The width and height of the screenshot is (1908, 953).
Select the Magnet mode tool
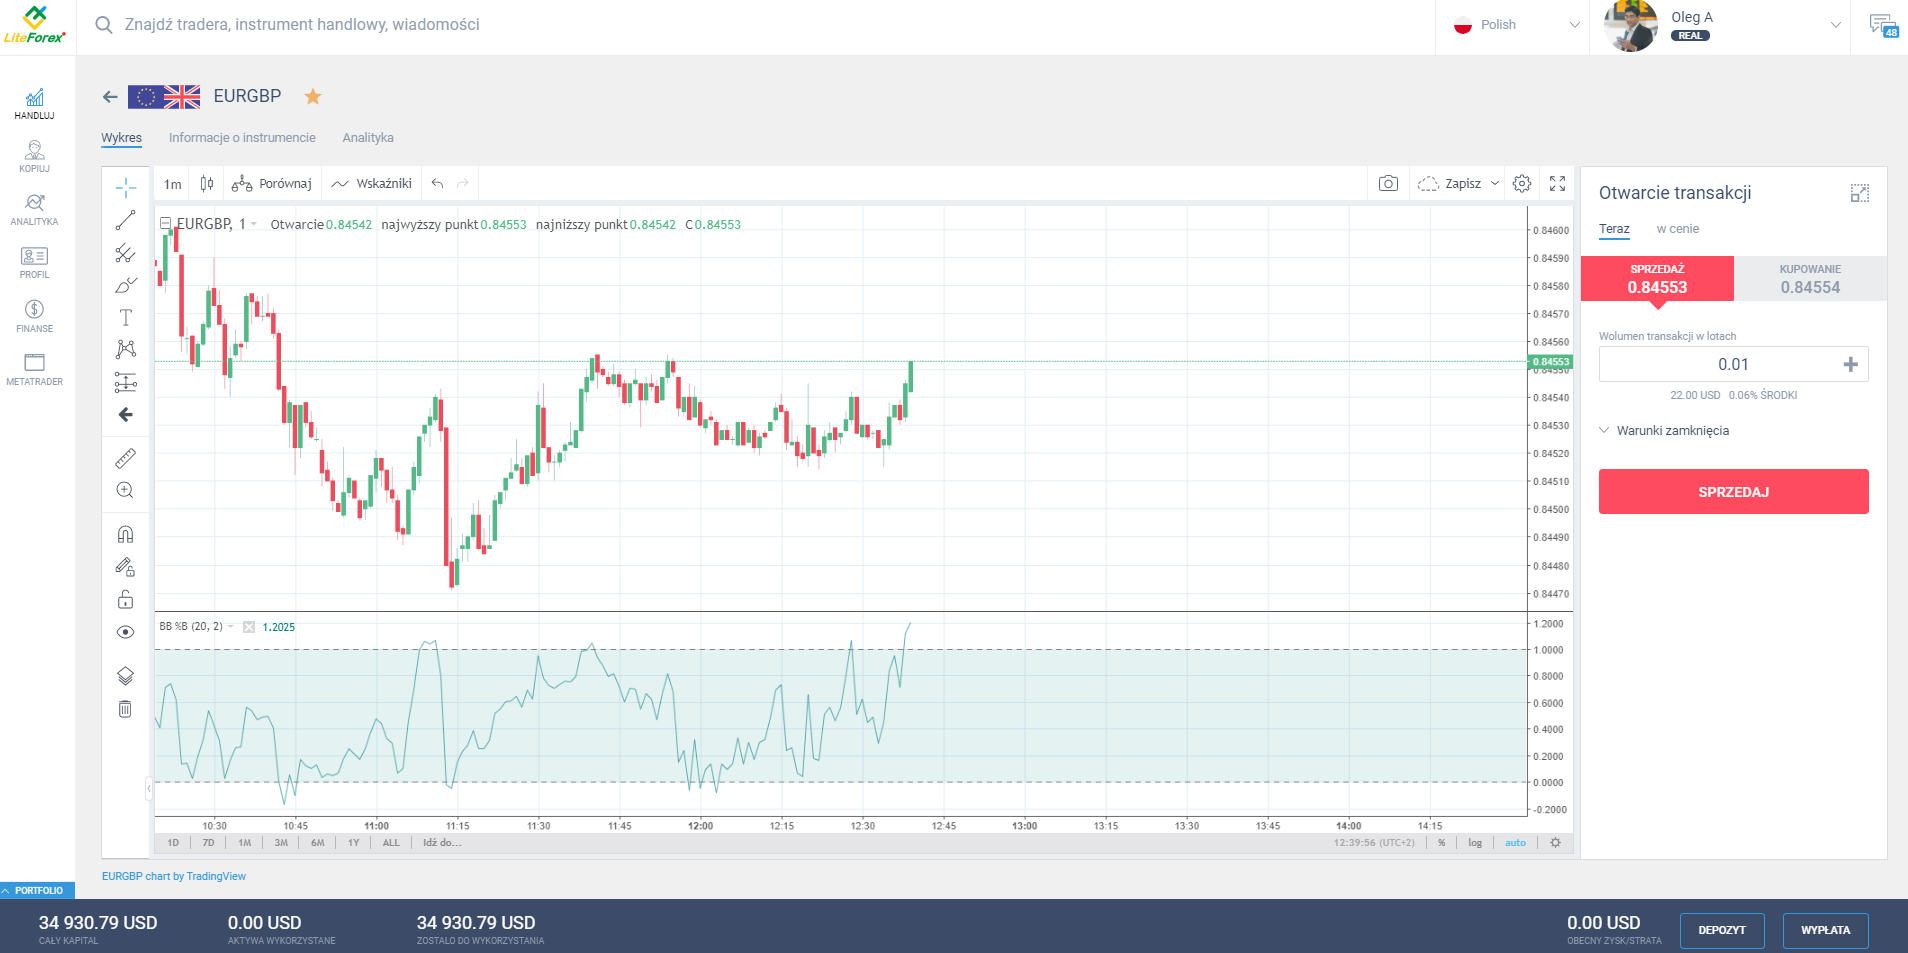point(125,533)
